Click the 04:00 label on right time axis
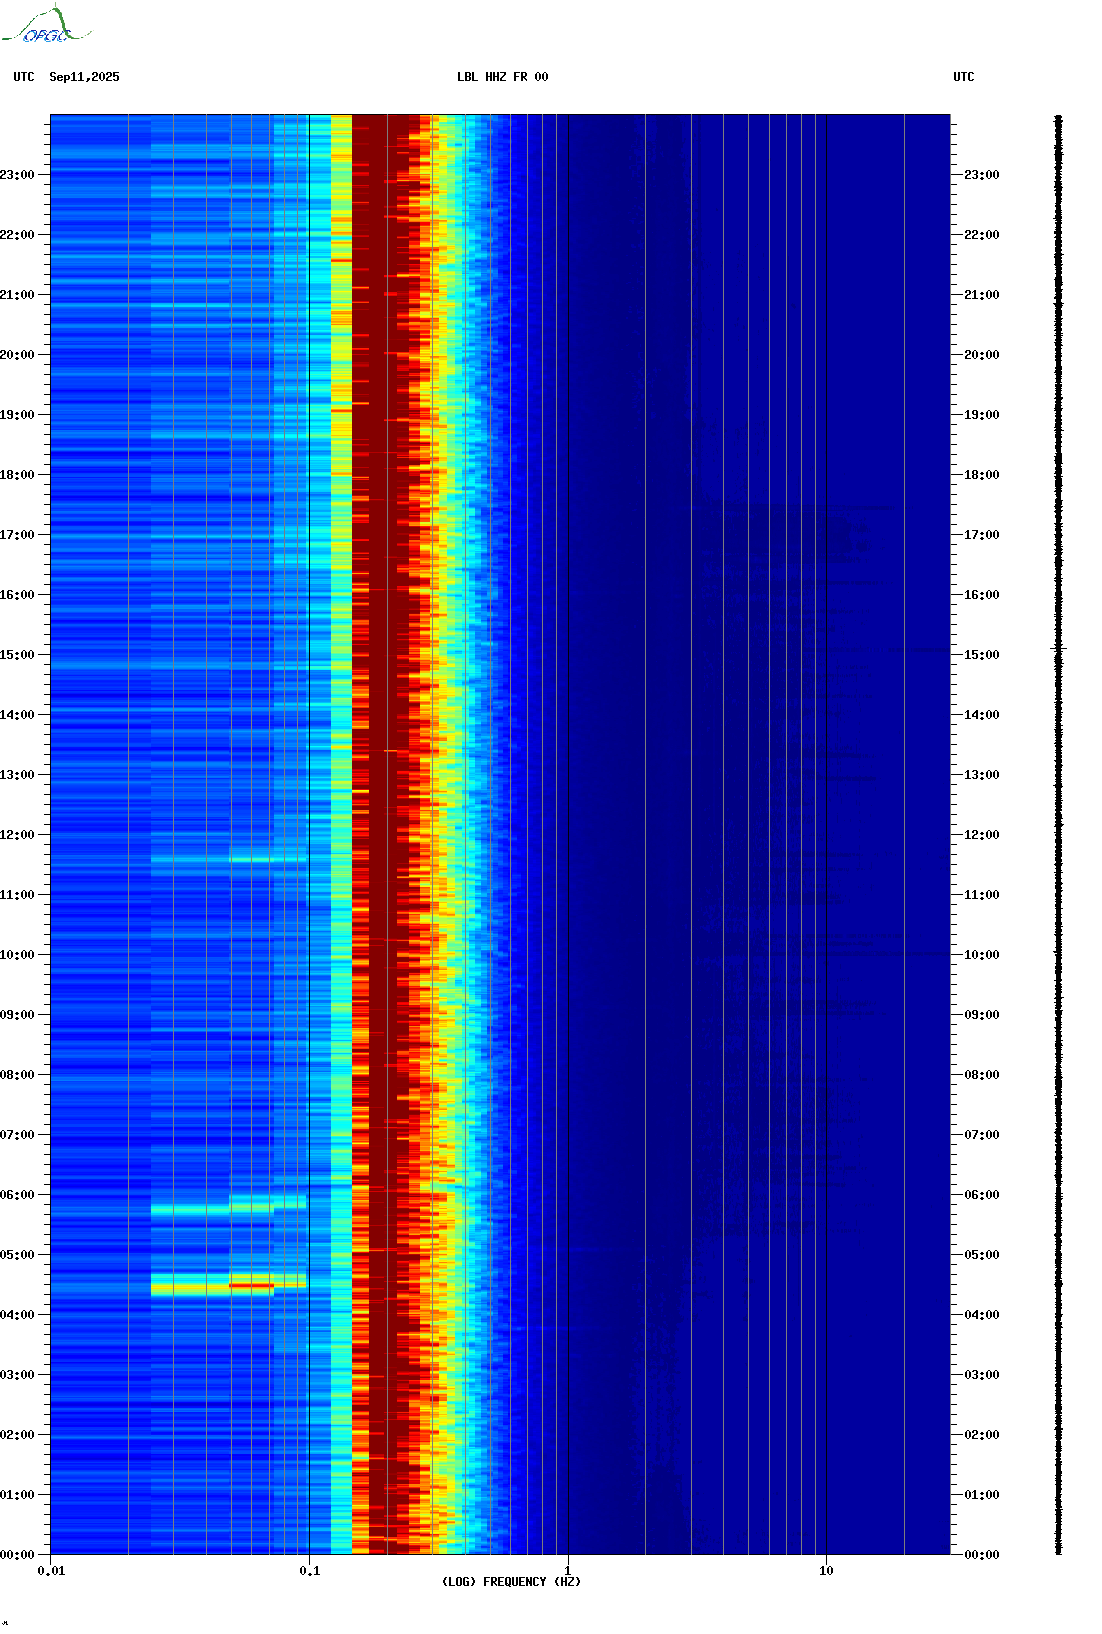This screenshot has width=1102, height=1634. (982, 1315)
